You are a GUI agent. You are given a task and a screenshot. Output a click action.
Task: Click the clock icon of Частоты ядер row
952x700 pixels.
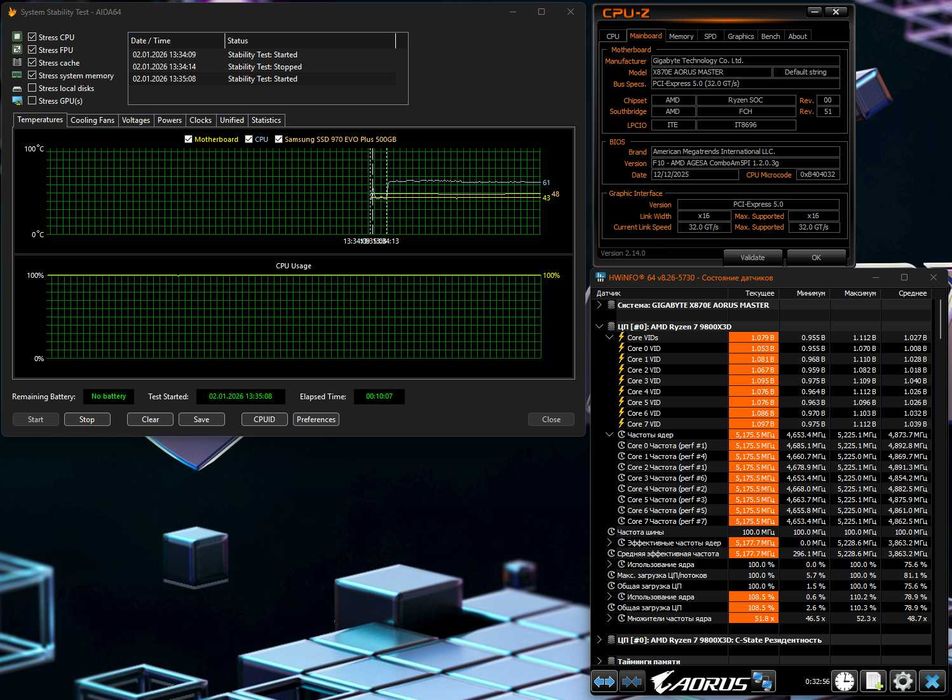point(622,435)
